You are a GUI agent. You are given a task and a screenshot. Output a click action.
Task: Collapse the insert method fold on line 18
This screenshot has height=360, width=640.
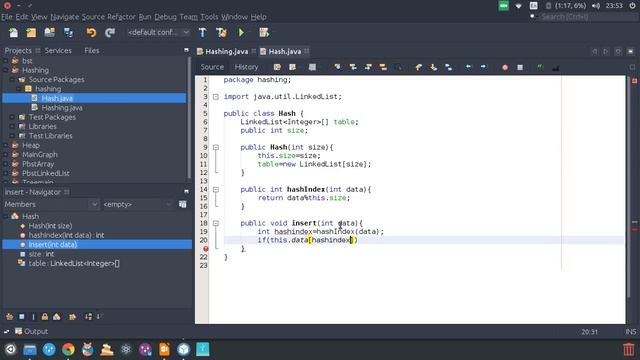216,223
